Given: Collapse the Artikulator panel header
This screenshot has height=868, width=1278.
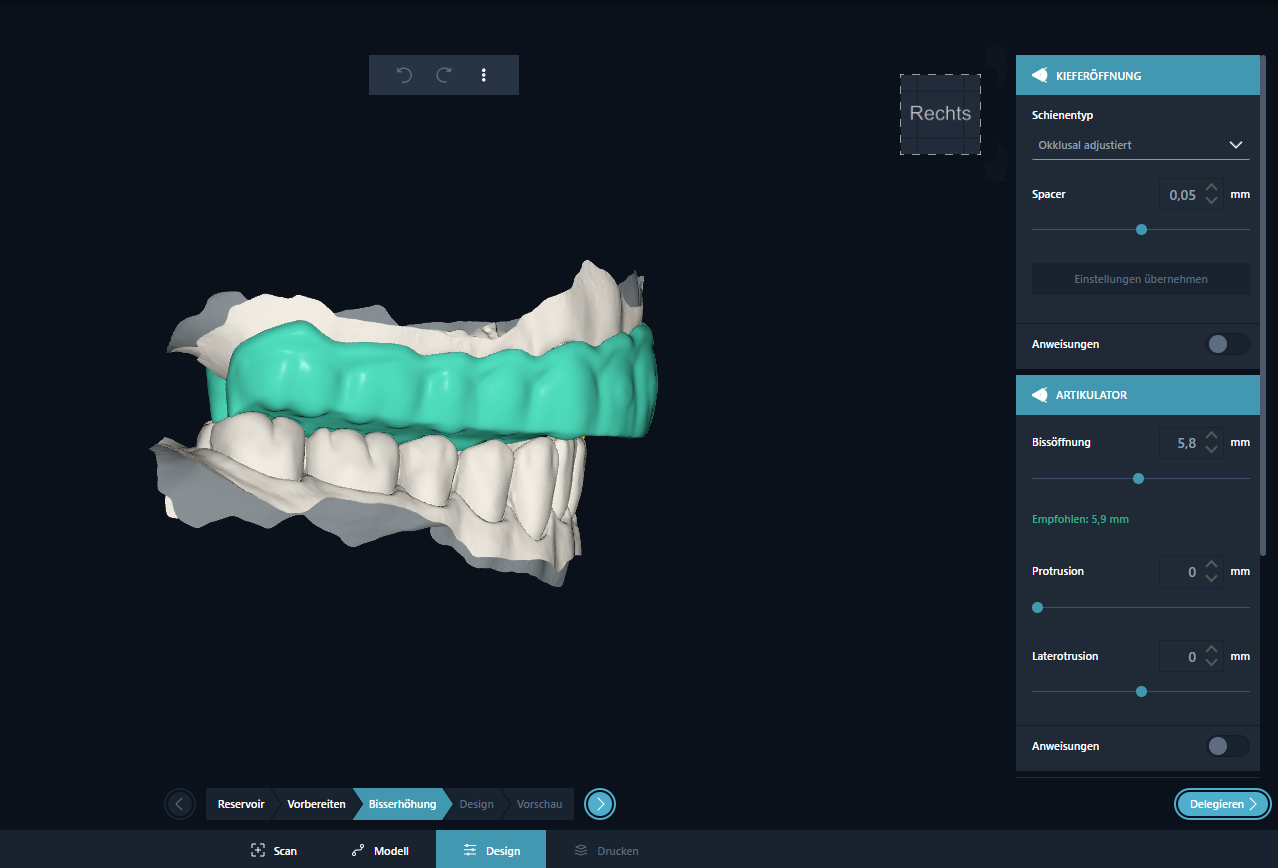Looking at the screenshot, I should [x=1137, y=395].
